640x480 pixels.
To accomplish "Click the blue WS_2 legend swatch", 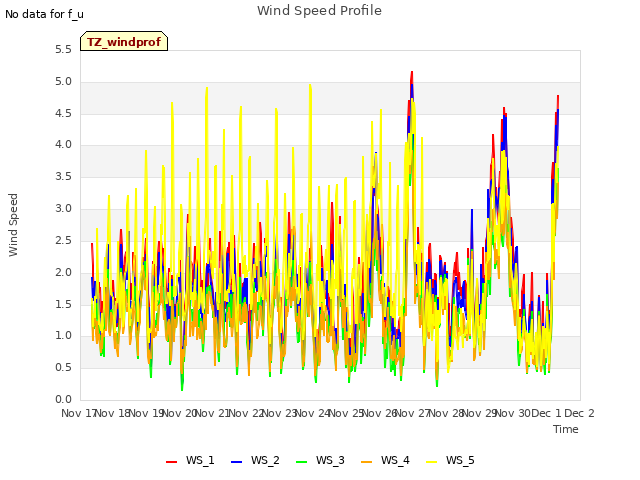I will 236,462.
